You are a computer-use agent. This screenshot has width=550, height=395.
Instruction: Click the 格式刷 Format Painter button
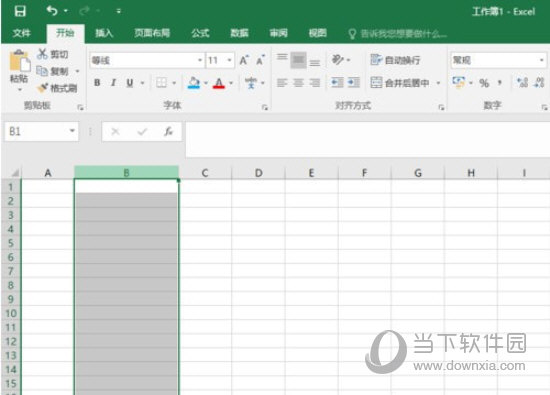point(57,88)
